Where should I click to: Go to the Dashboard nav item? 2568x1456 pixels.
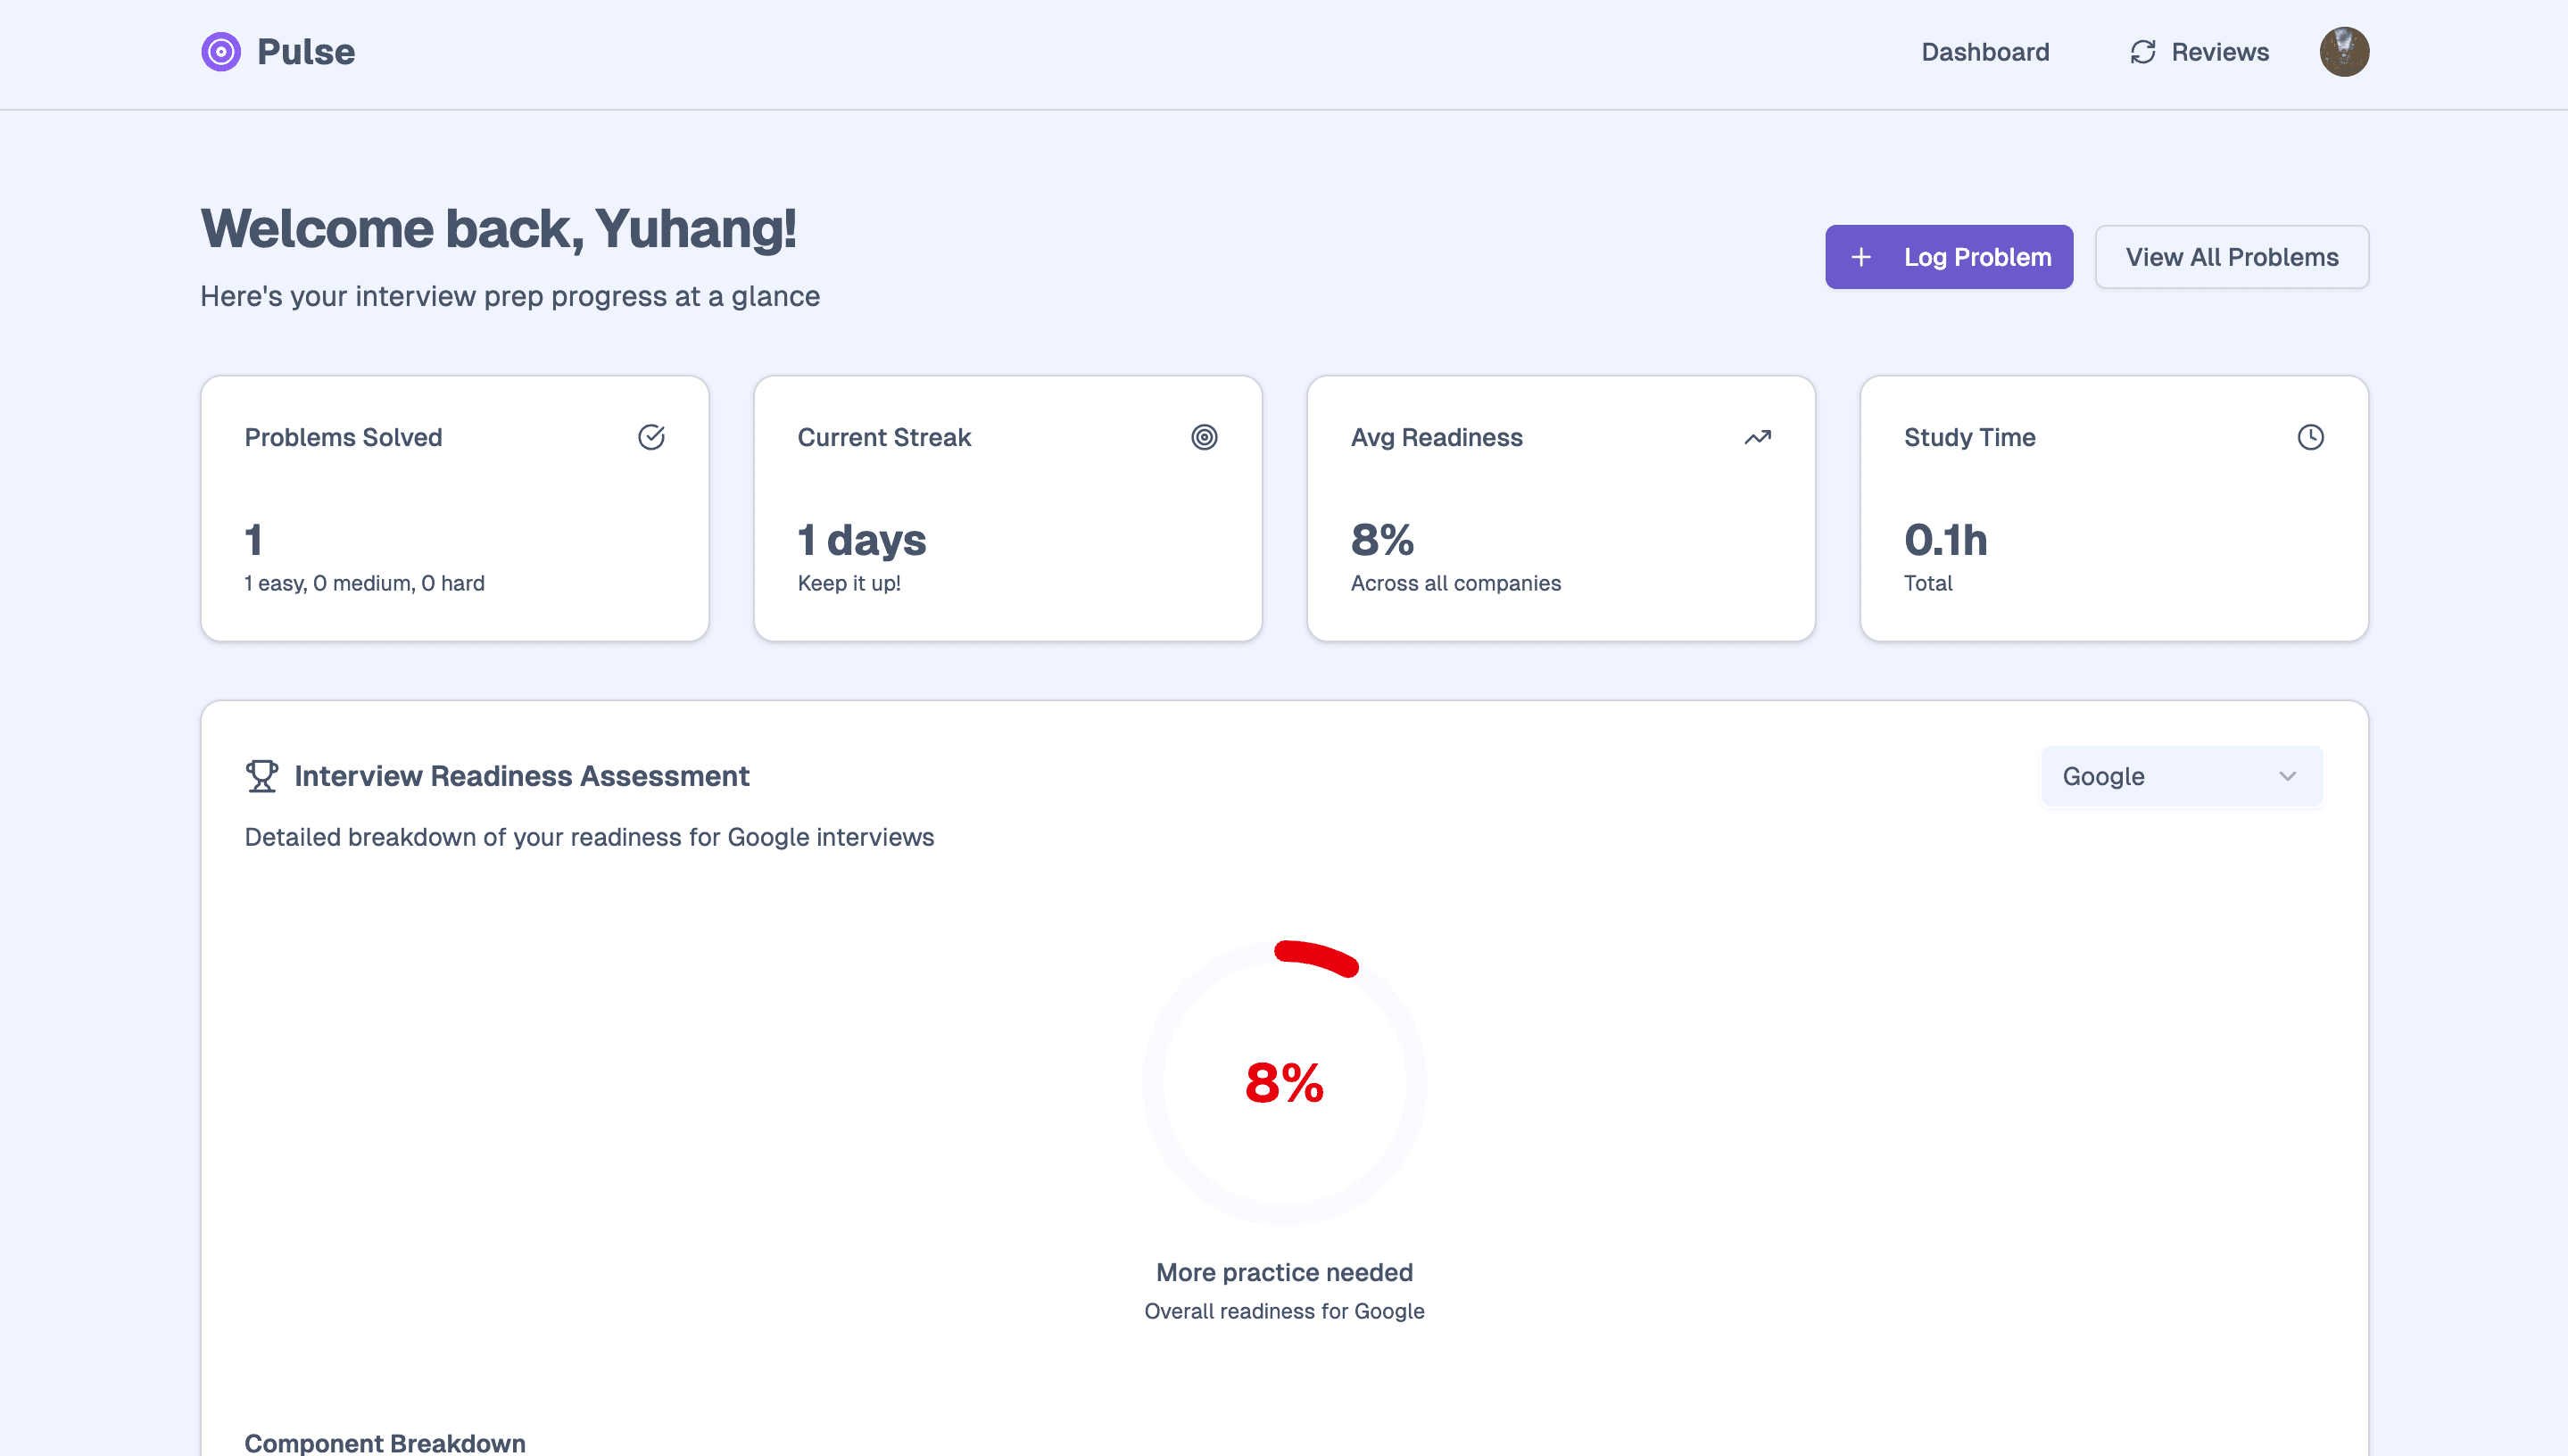click(x=1985, y=52)
